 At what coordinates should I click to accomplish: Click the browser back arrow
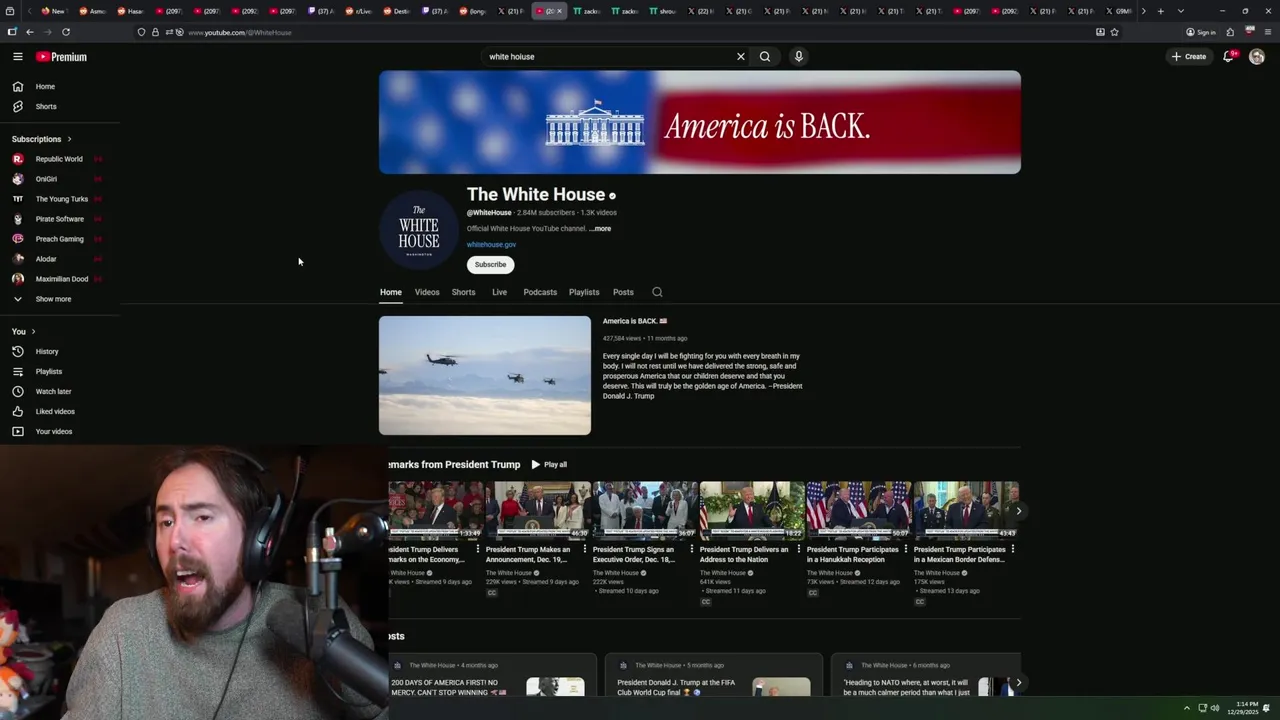[29, 32]
